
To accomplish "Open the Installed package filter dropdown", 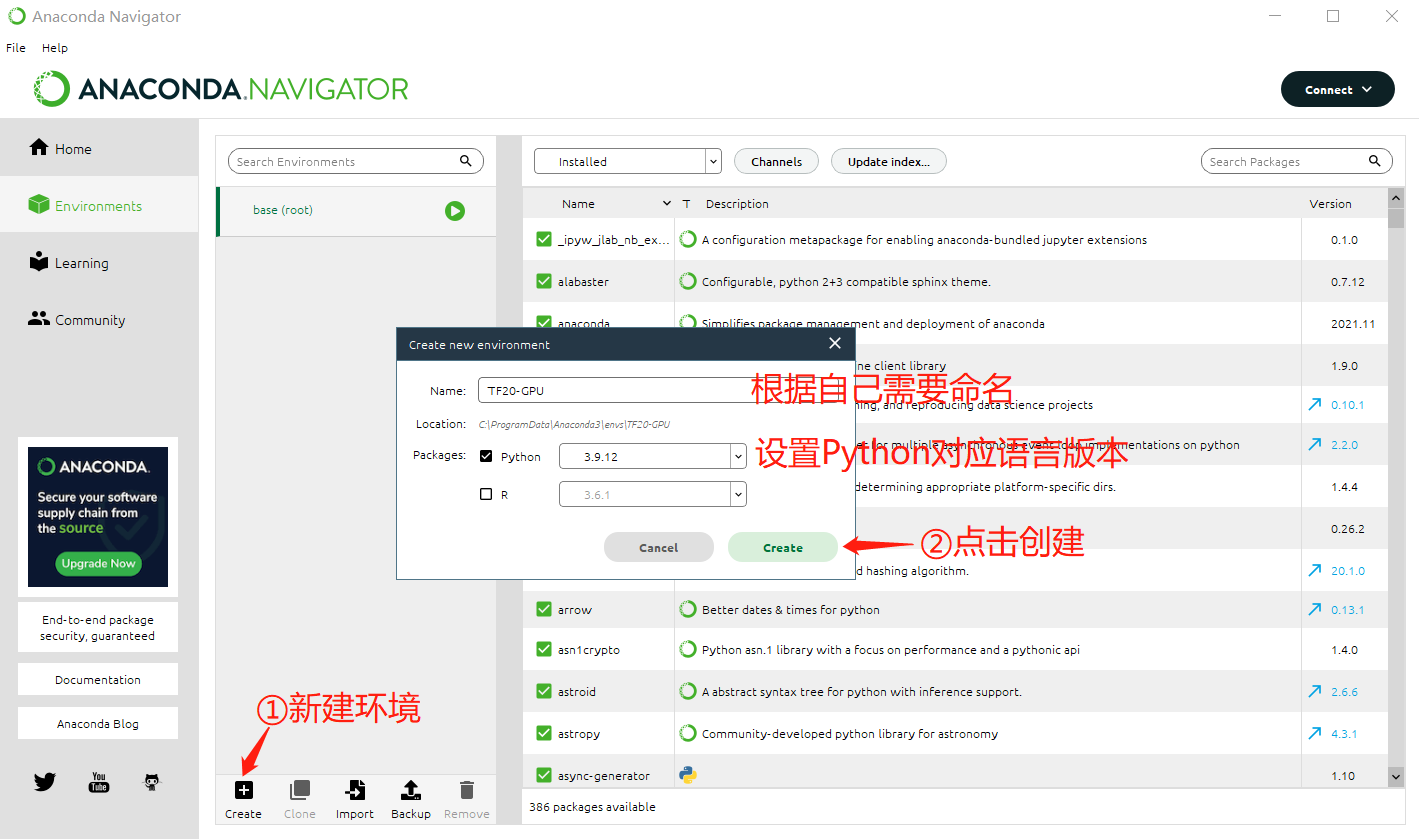I will point(628,161).
